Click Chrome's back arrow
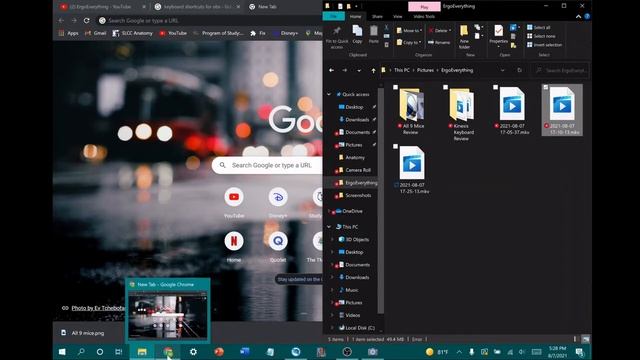The height and width of the screenshot is (360, 640). point(61,20)
